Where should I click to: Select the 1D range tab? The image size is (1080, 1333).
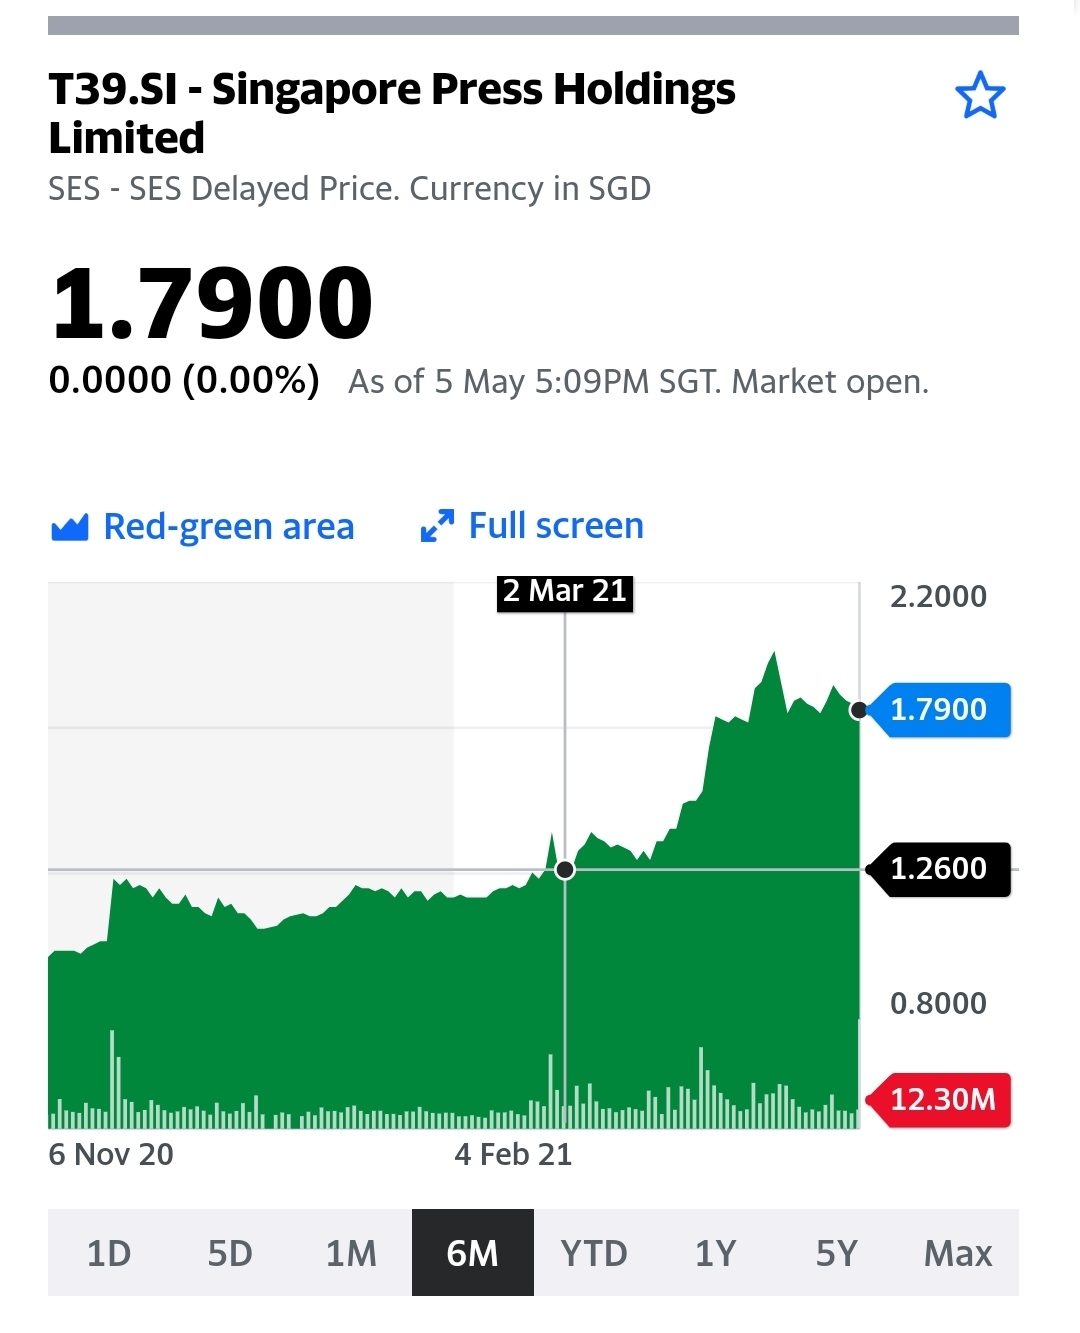tap(109, 1252)
